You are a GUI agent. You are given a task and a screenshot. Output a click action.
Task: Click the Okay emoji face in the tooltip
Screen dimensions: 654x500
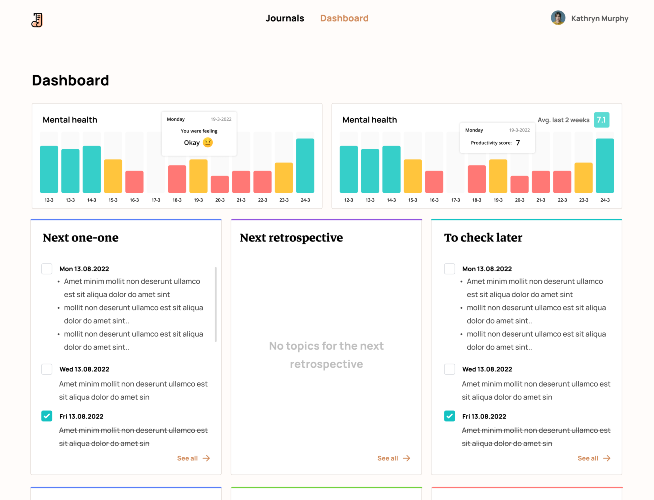[x=208, y=143]
